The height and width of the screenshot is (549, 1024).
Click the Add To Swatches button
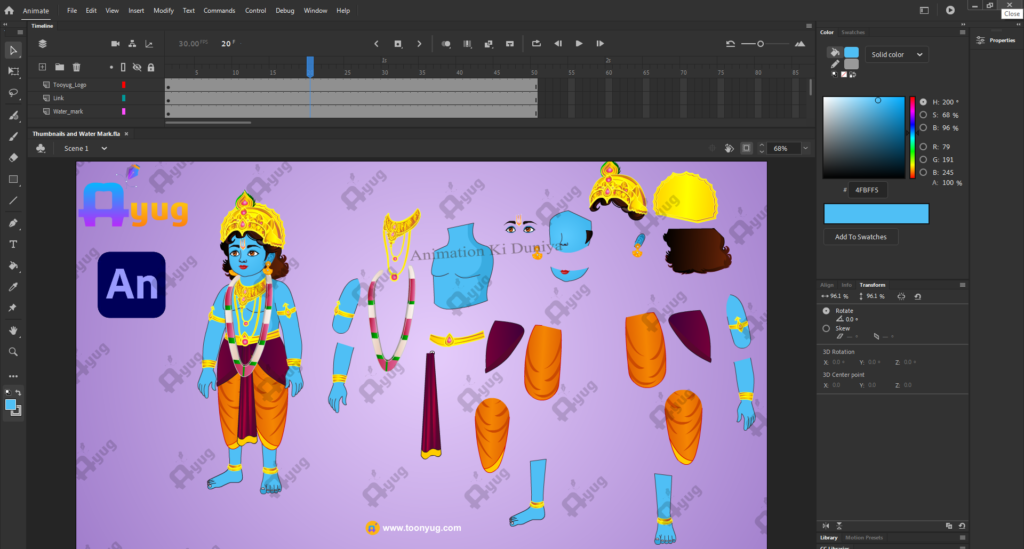860,237
